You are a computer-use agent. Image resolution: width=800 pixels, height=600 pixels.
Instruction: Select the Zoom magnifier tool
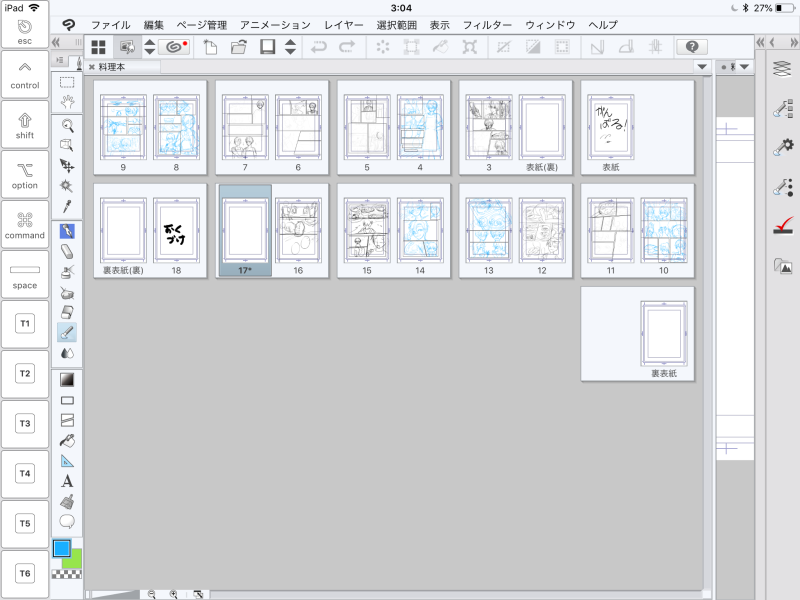pyautogui.click(x=67, y=126)
